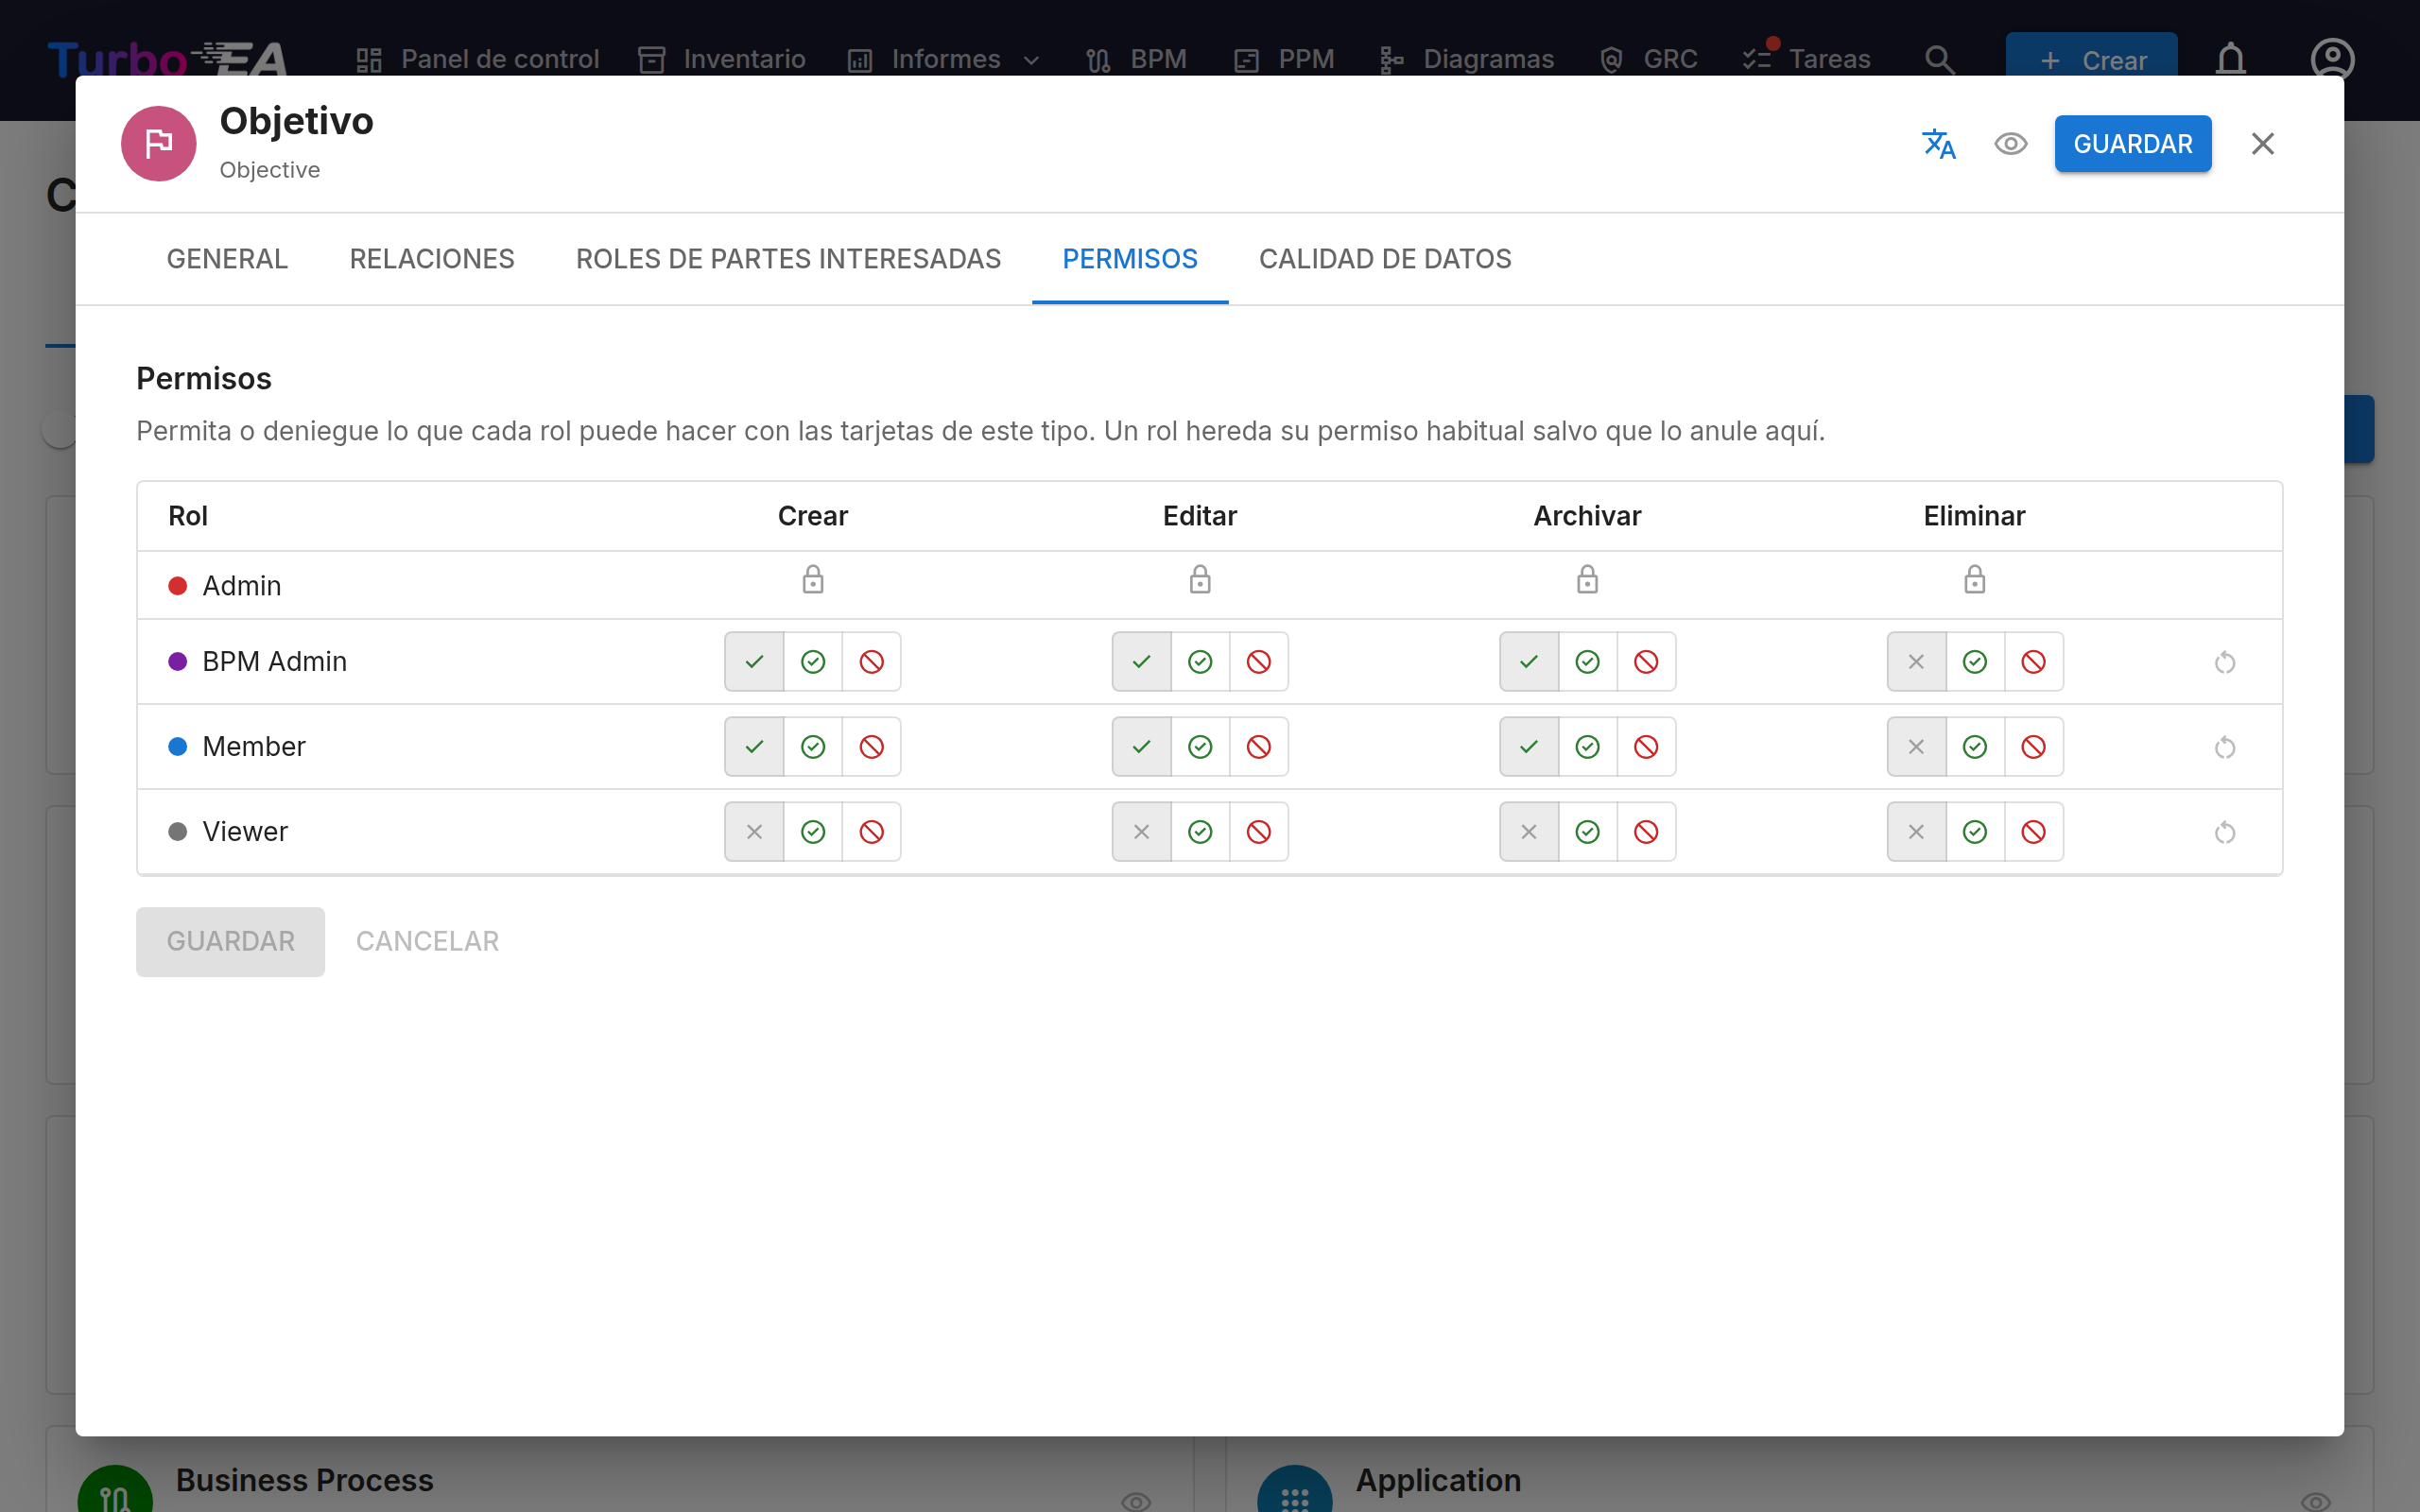Allow Eliminar for BPM Admin
2420x1512 pixels.
(1975, 662)
